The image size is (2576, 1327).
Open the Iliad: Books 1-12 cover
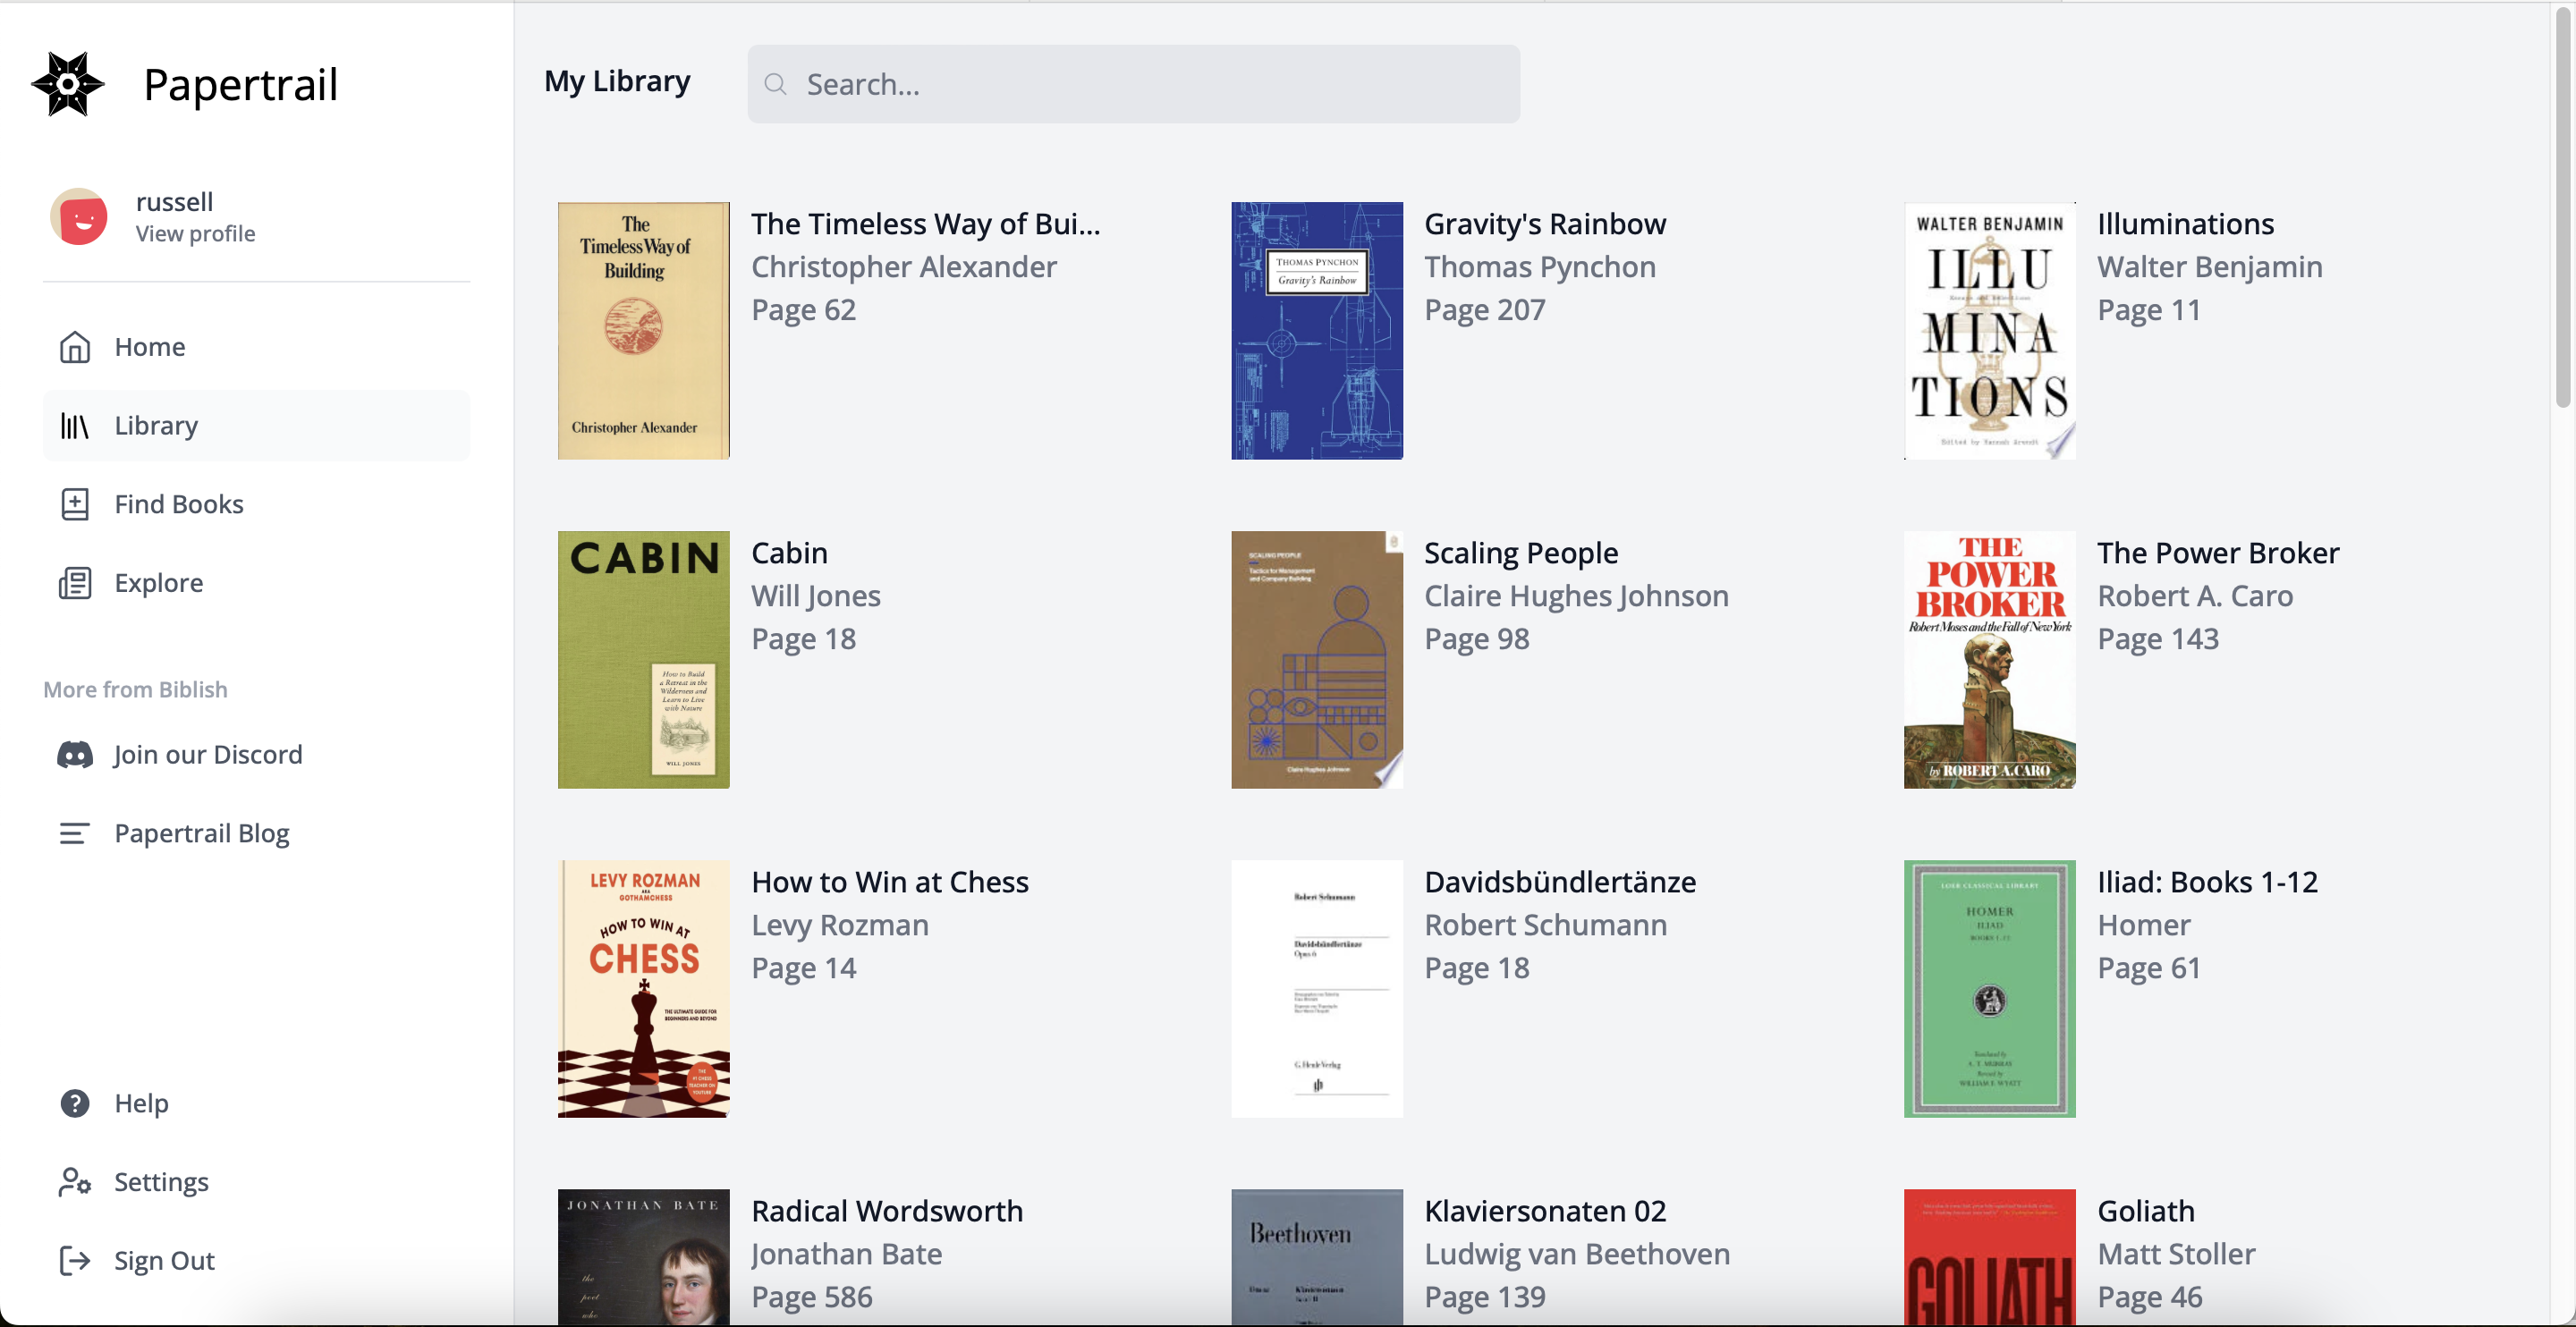point(1990,989)
